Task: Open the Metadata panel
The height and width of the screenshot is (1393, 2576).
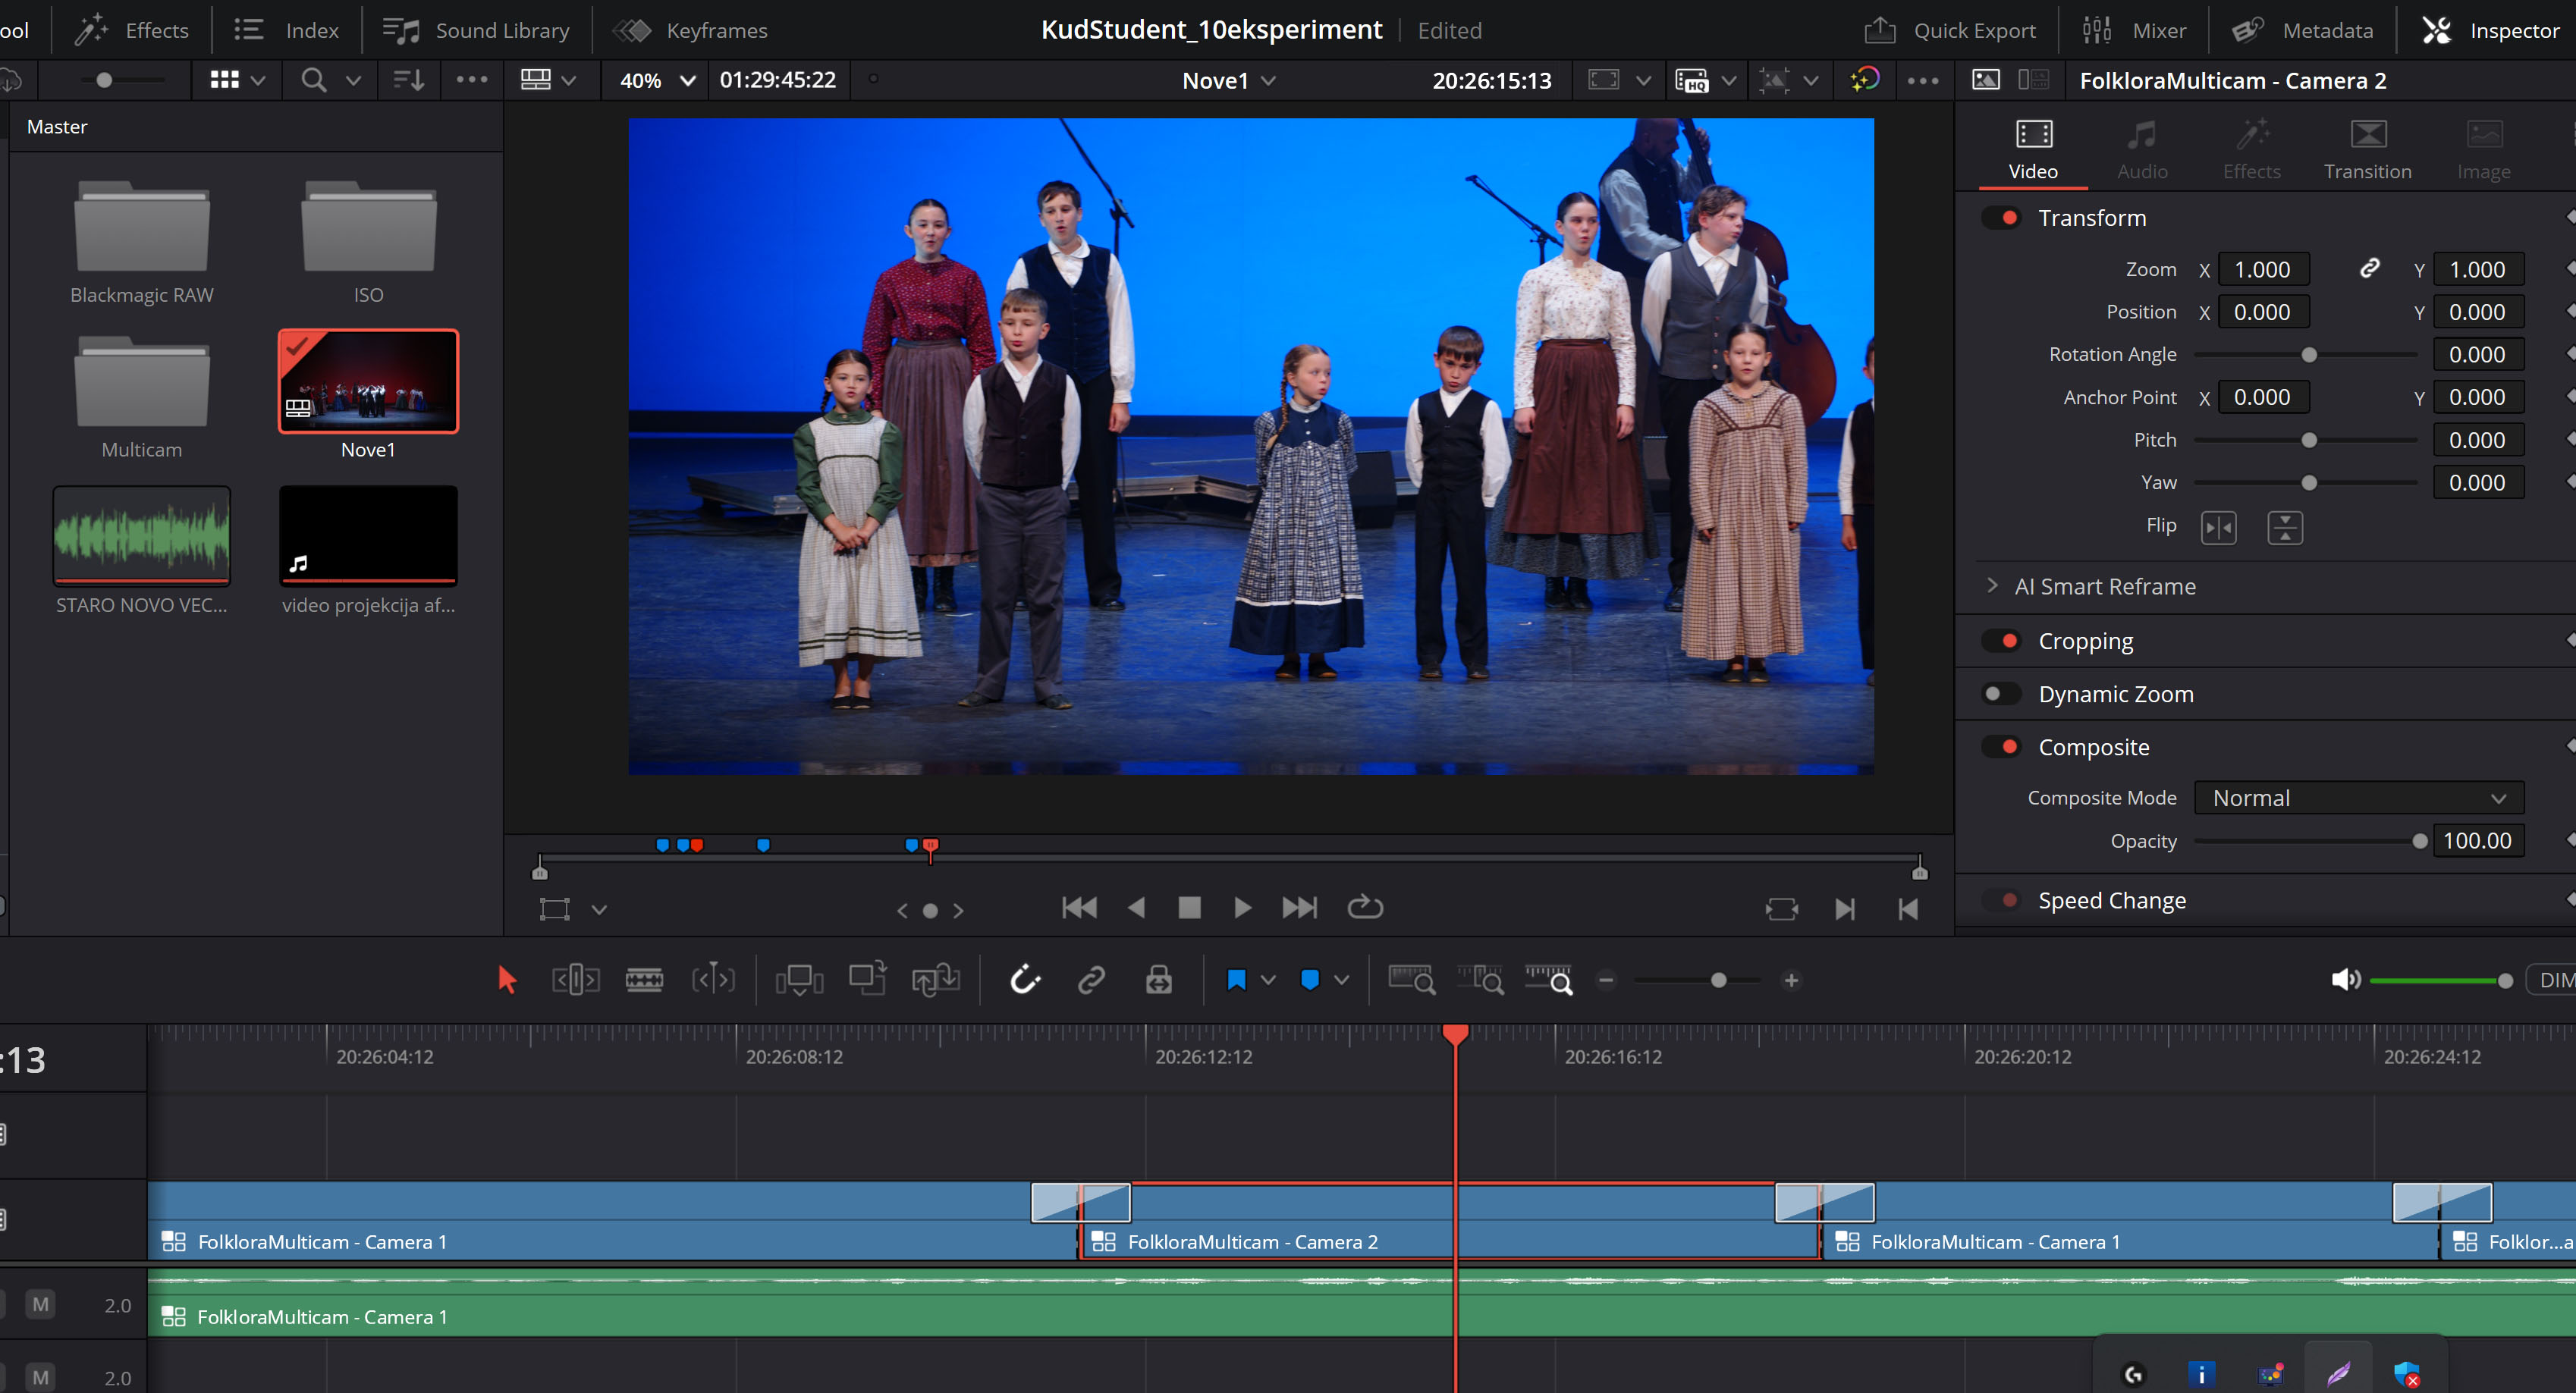Action: (2302, 30)
